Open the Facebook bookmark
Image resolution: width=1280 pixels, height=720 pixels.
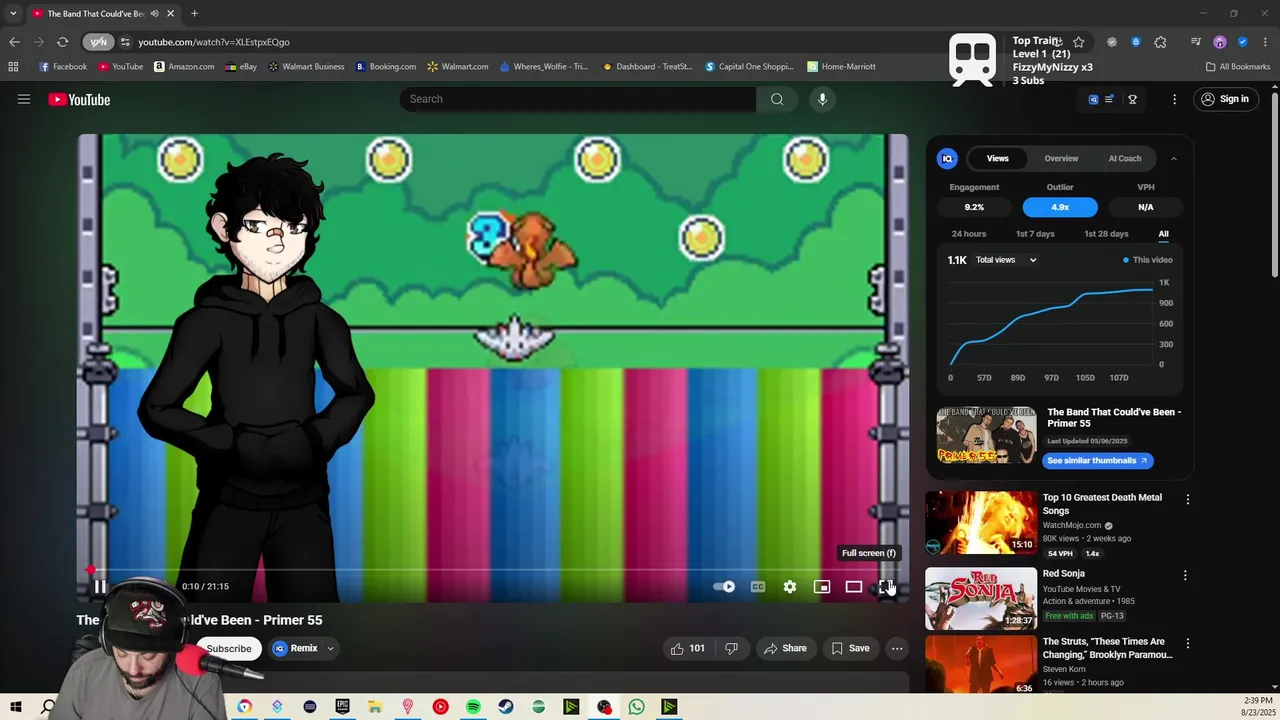coord(63,67)
